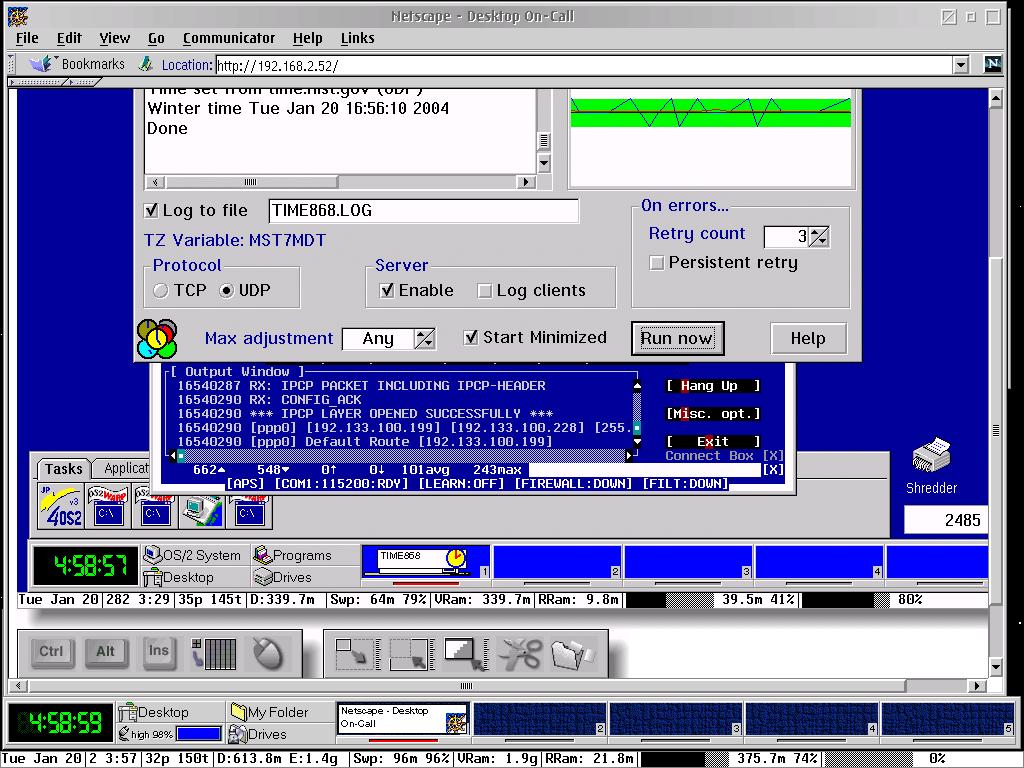The image size is (1024, 768).
Task: Click the browser page's down scroll arrow
Action: (995, 667)
